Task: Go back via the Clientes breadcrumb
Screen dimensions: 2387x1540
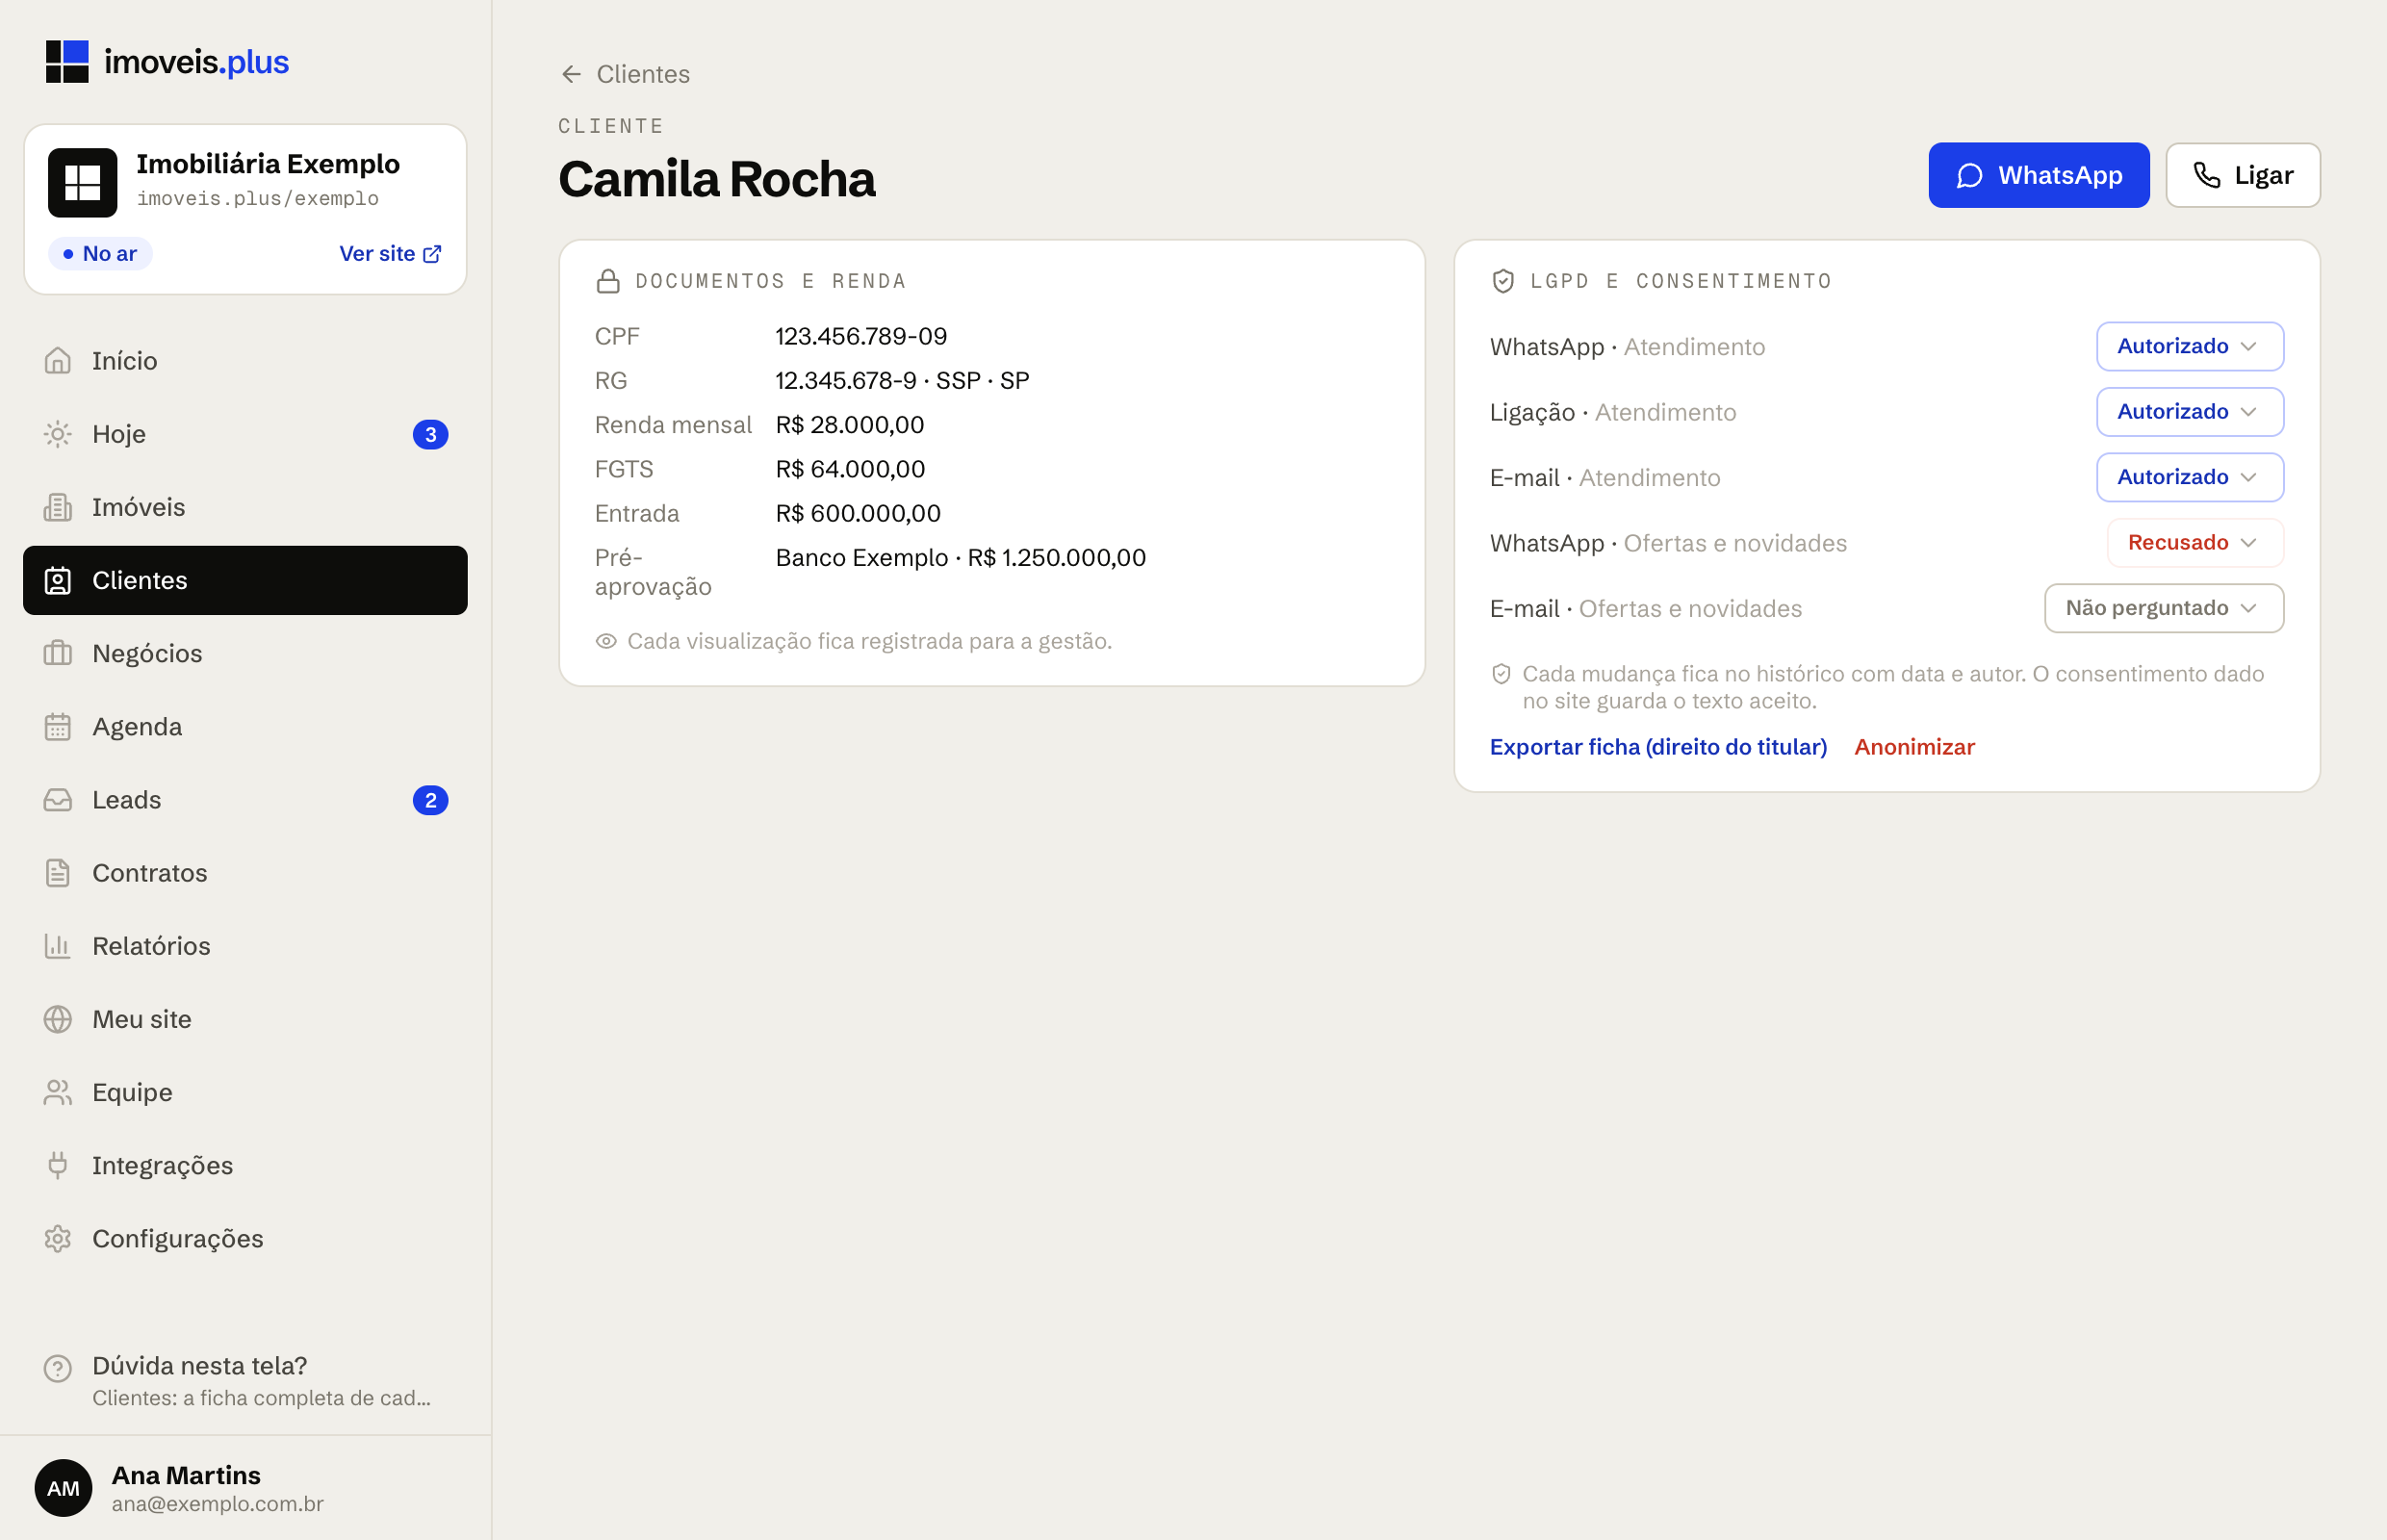Action: click(625, 74)
